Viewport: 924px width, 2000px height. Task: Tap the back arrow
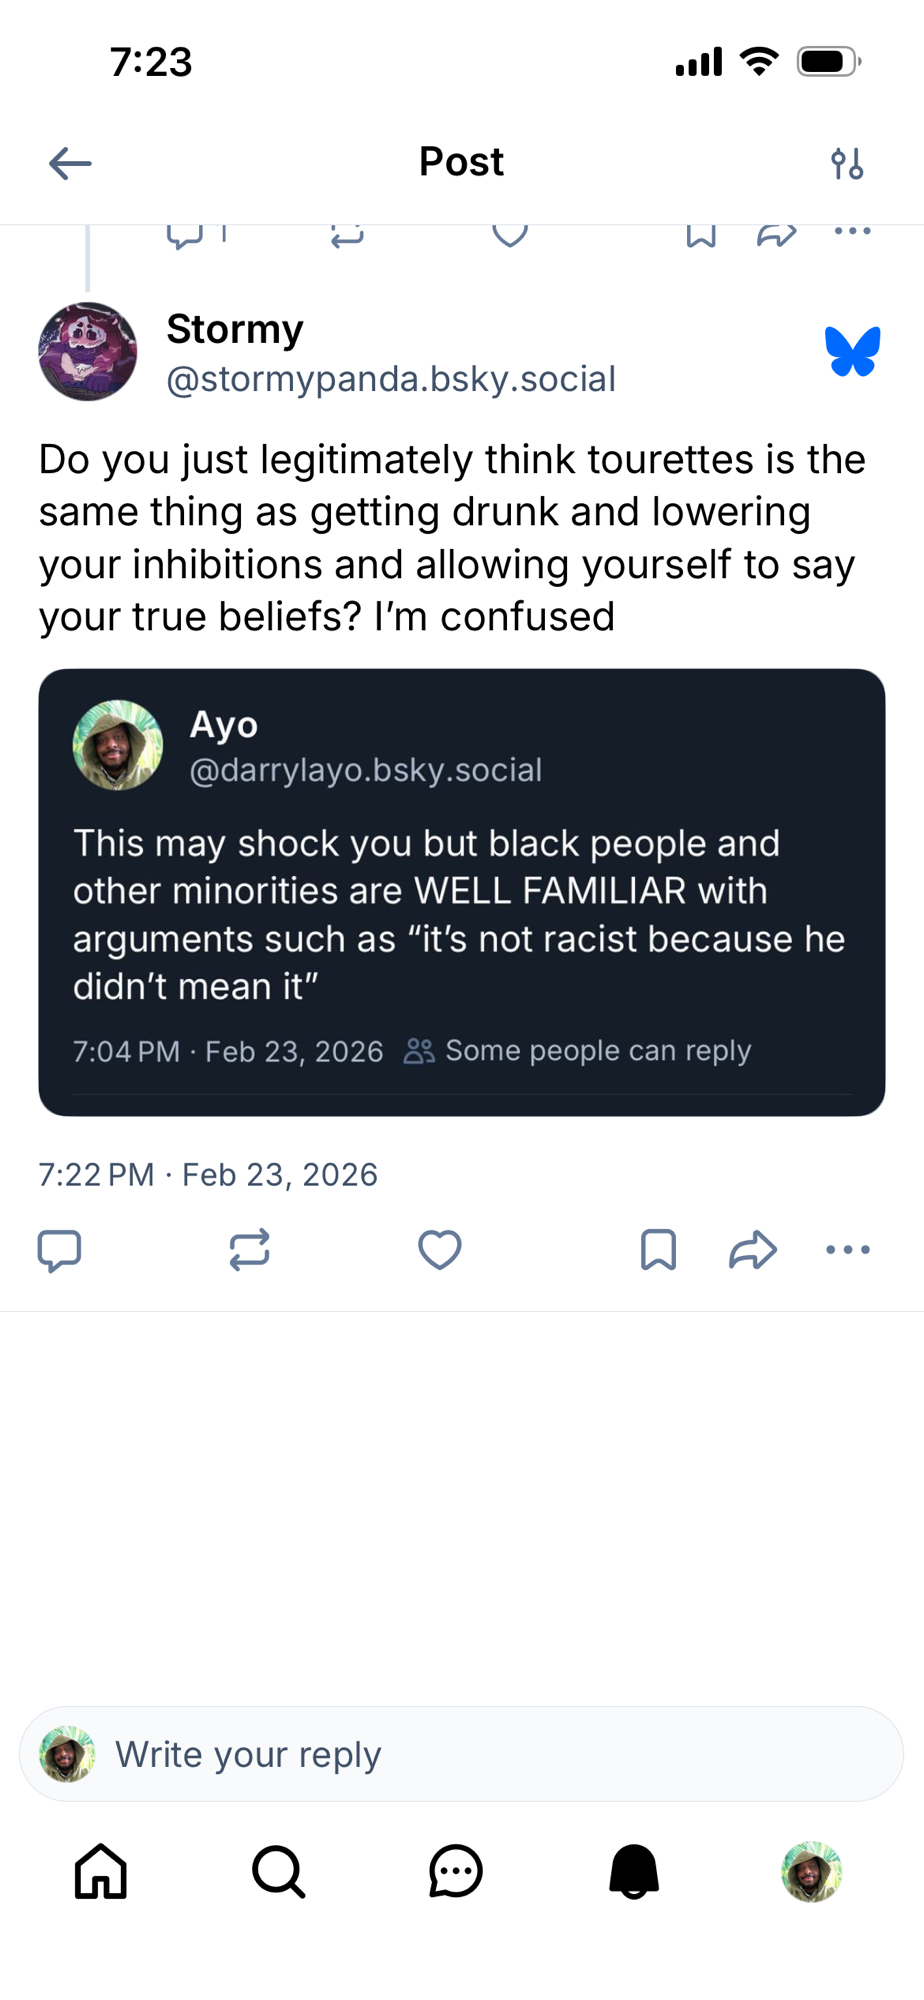pyautogui.click(x=70, y=163)
